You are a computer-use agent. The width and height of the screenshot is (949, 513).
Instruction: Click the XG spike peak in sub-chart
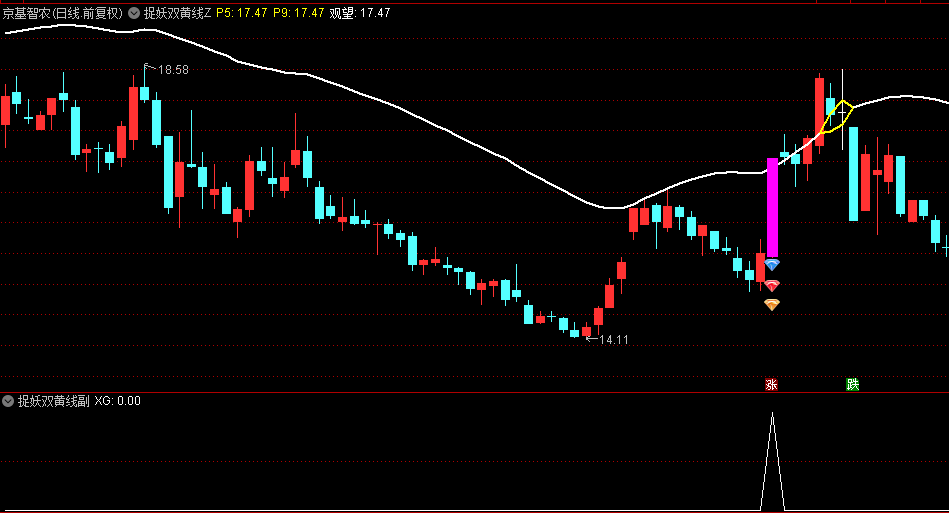point(772,414)
